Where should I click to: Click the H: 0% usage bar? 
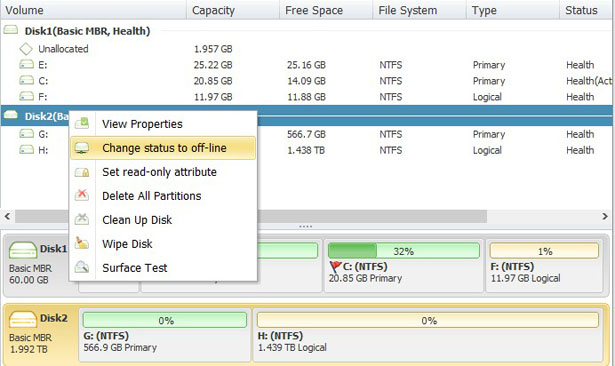pos(428,320)
